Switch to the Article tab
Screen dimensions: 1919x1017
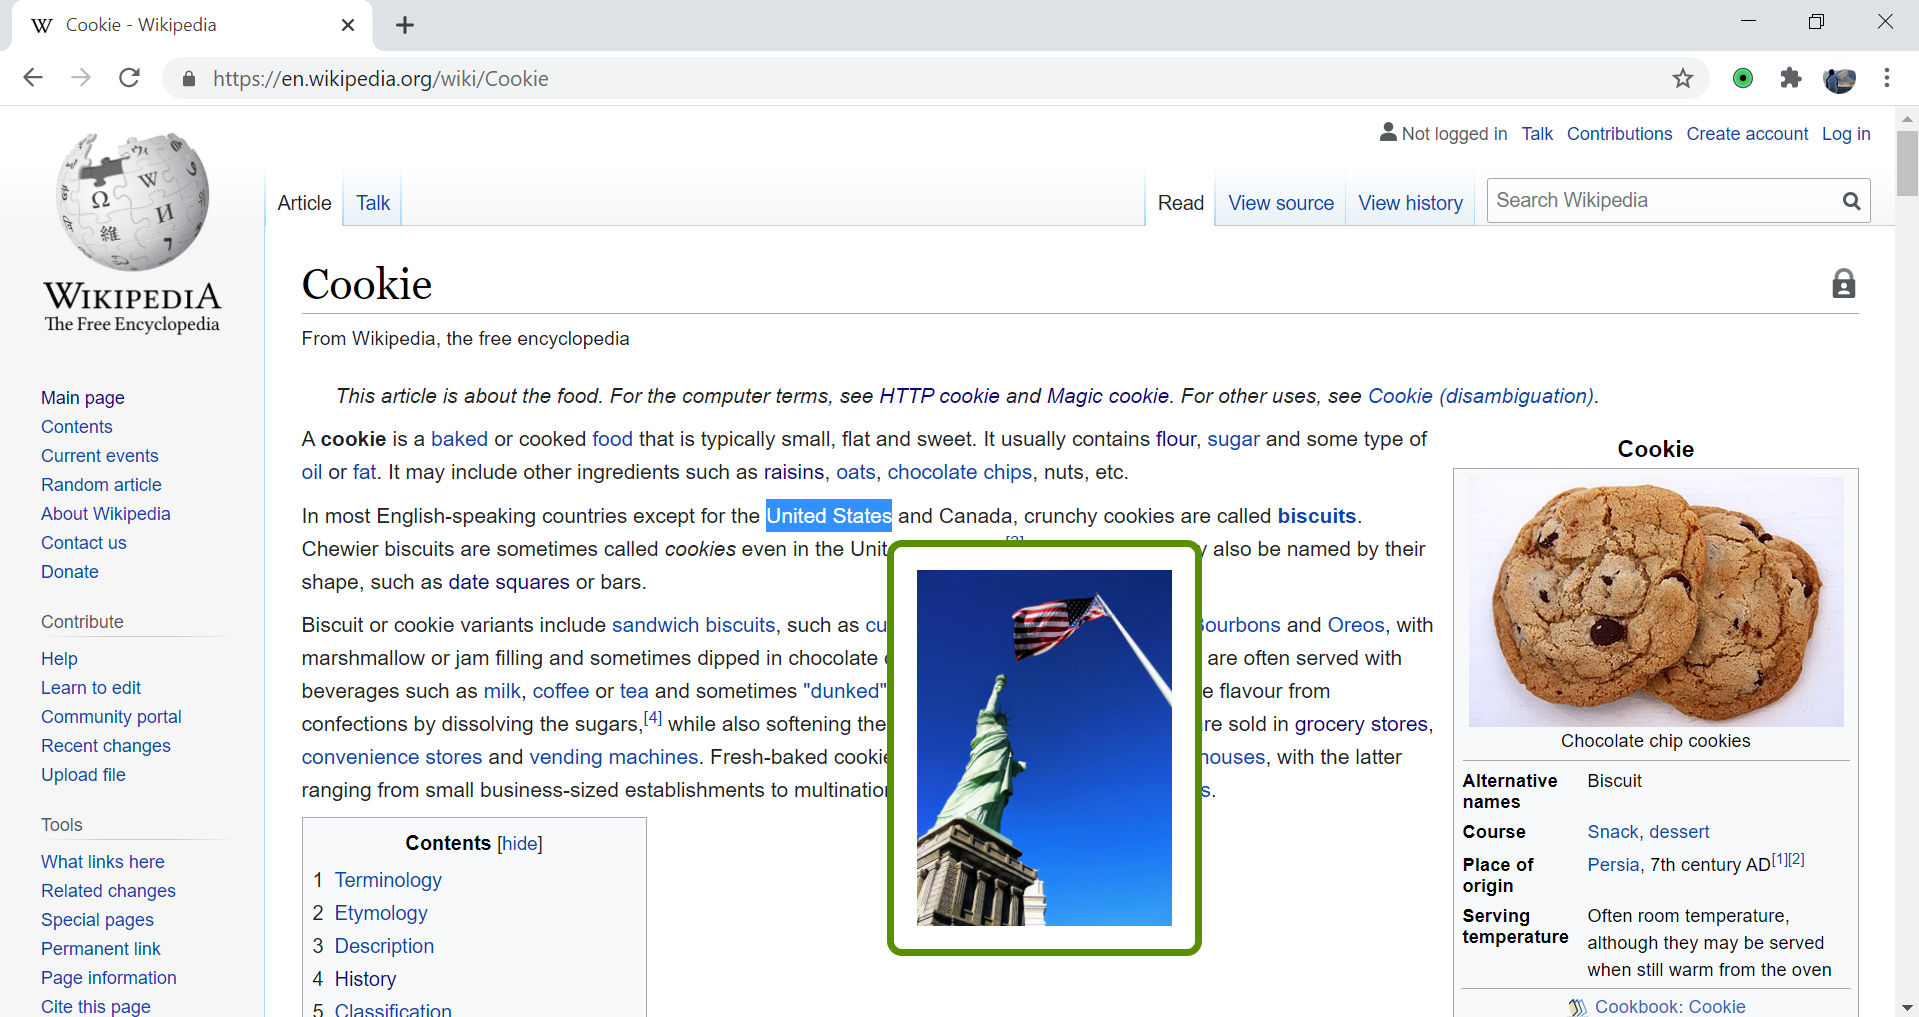(304, 203)
